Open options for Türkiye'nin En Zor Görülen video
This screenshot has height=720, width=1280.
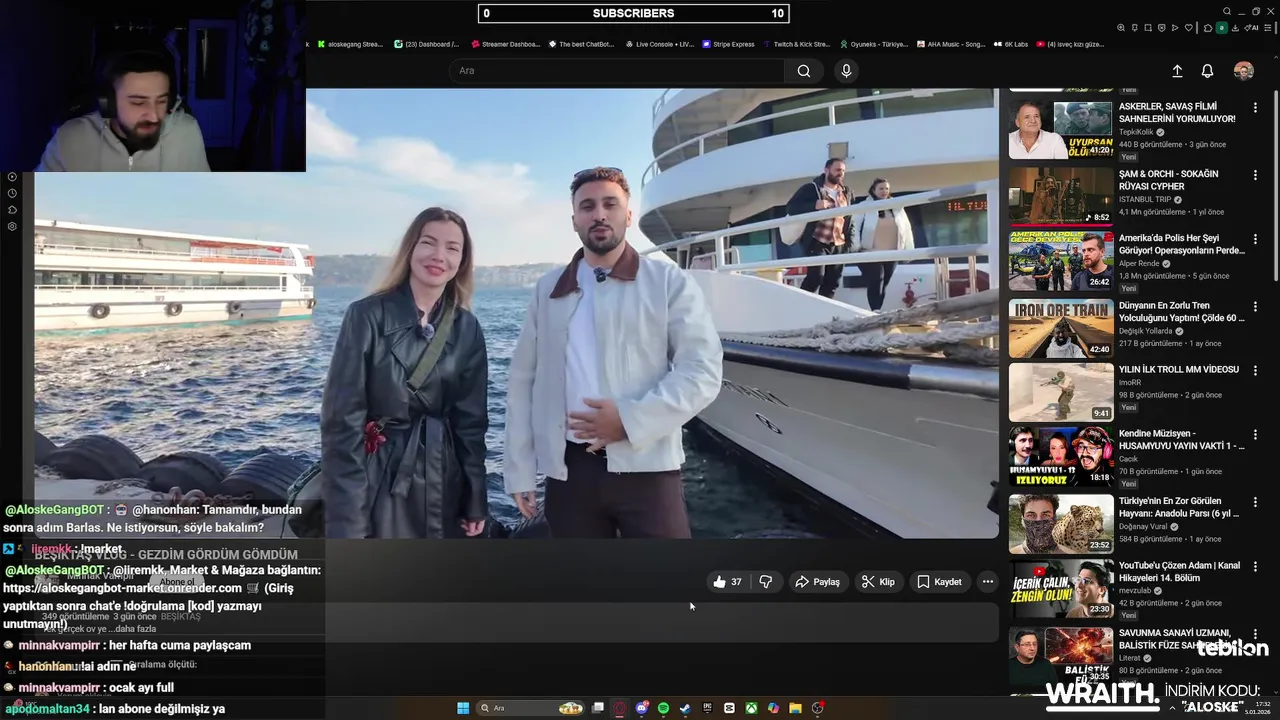click(1255, 501)
